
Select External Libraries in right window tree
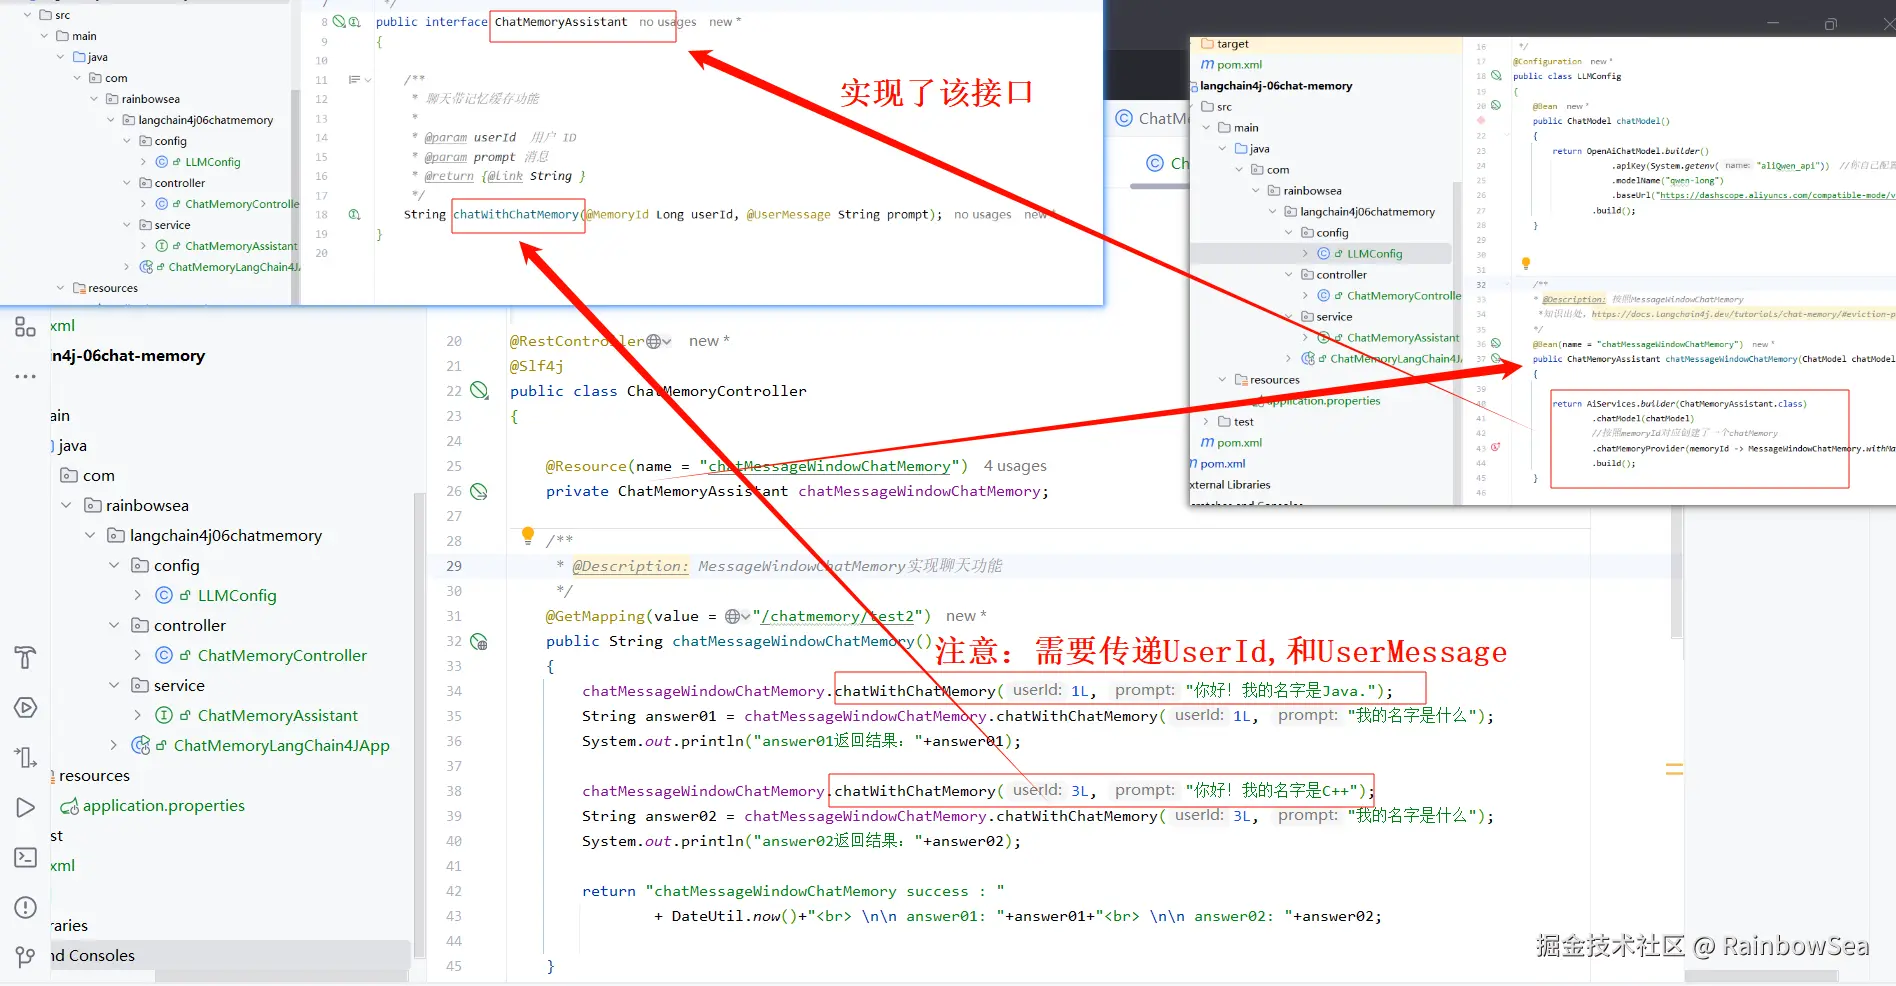coord(1230,485)
